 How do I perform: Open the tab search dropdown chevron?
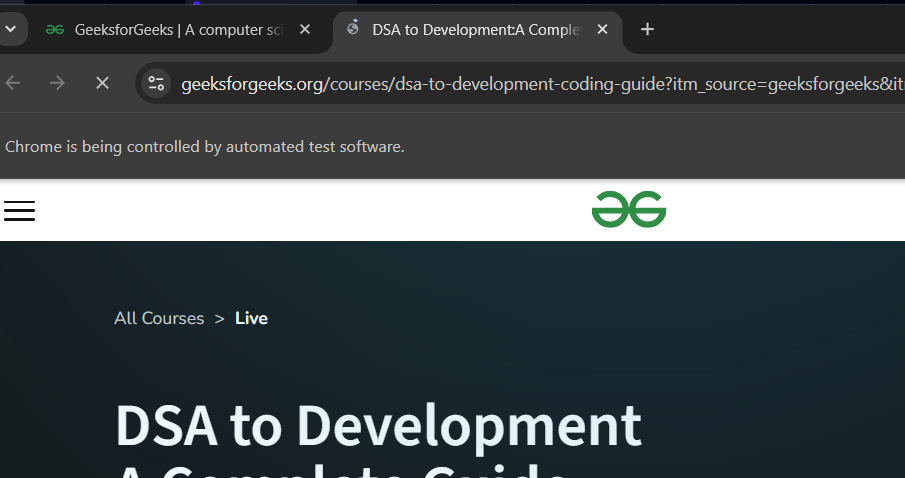pos(10,29)
